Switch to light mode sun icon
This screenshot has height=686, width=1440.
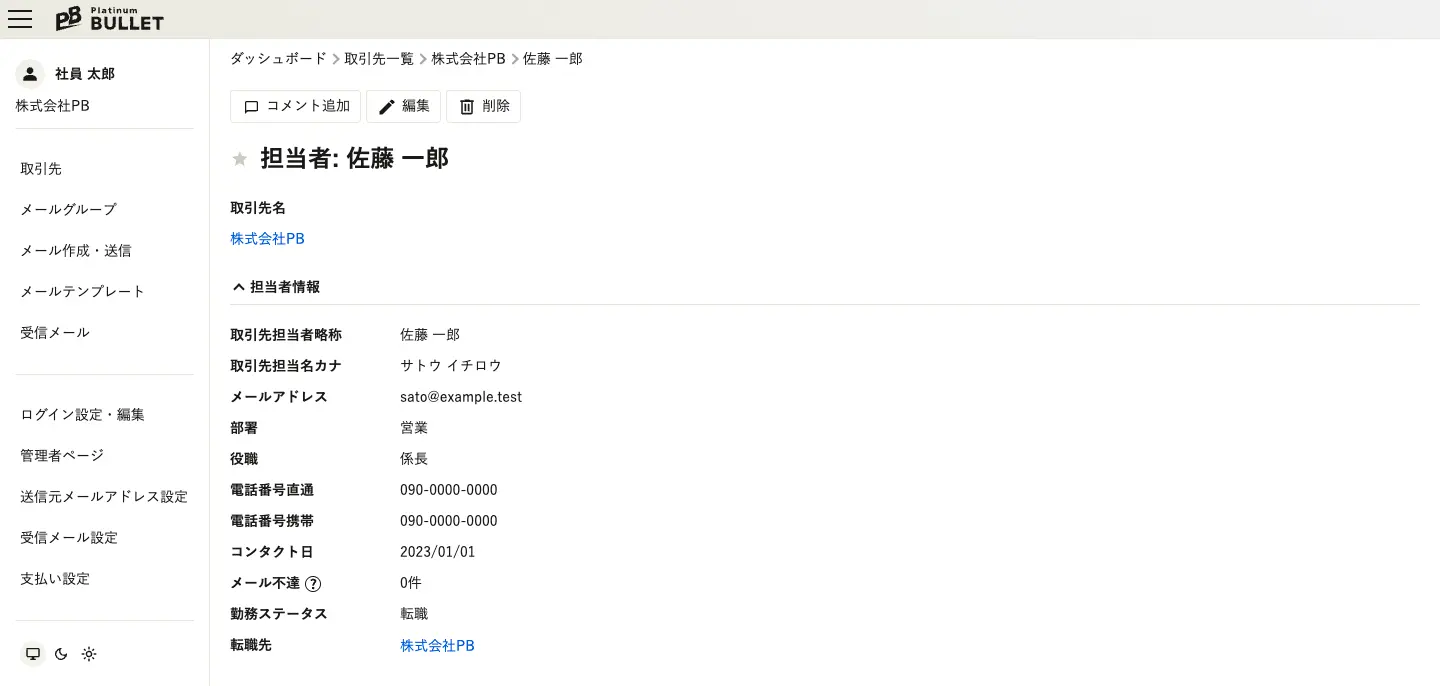pyautogui.click(x=89, y=654)
